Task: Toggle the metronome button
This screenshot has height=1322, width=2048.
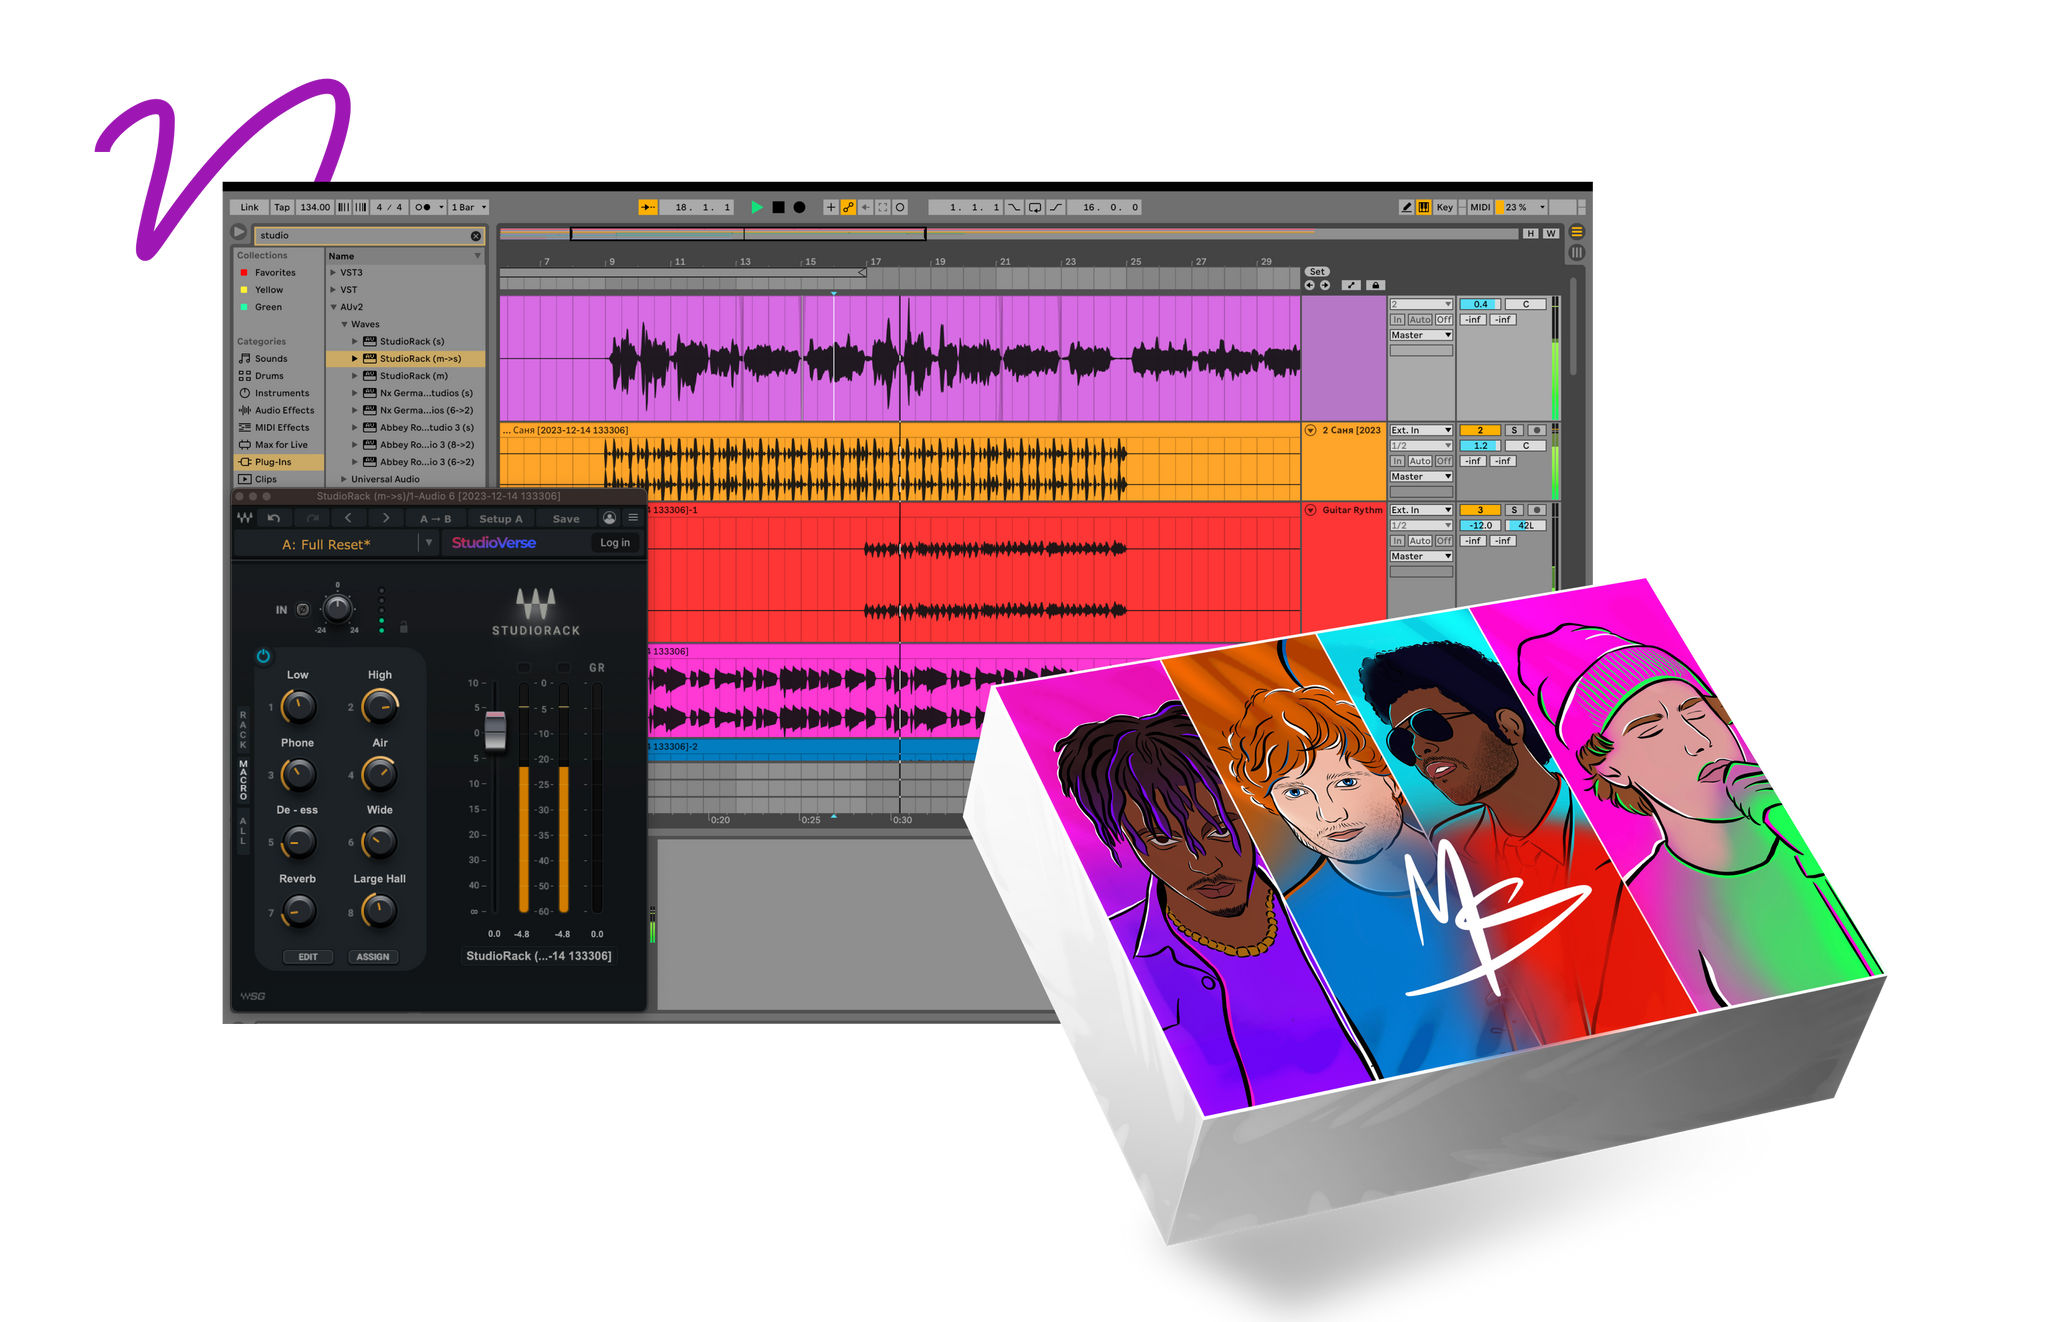Action: (423, 207)
